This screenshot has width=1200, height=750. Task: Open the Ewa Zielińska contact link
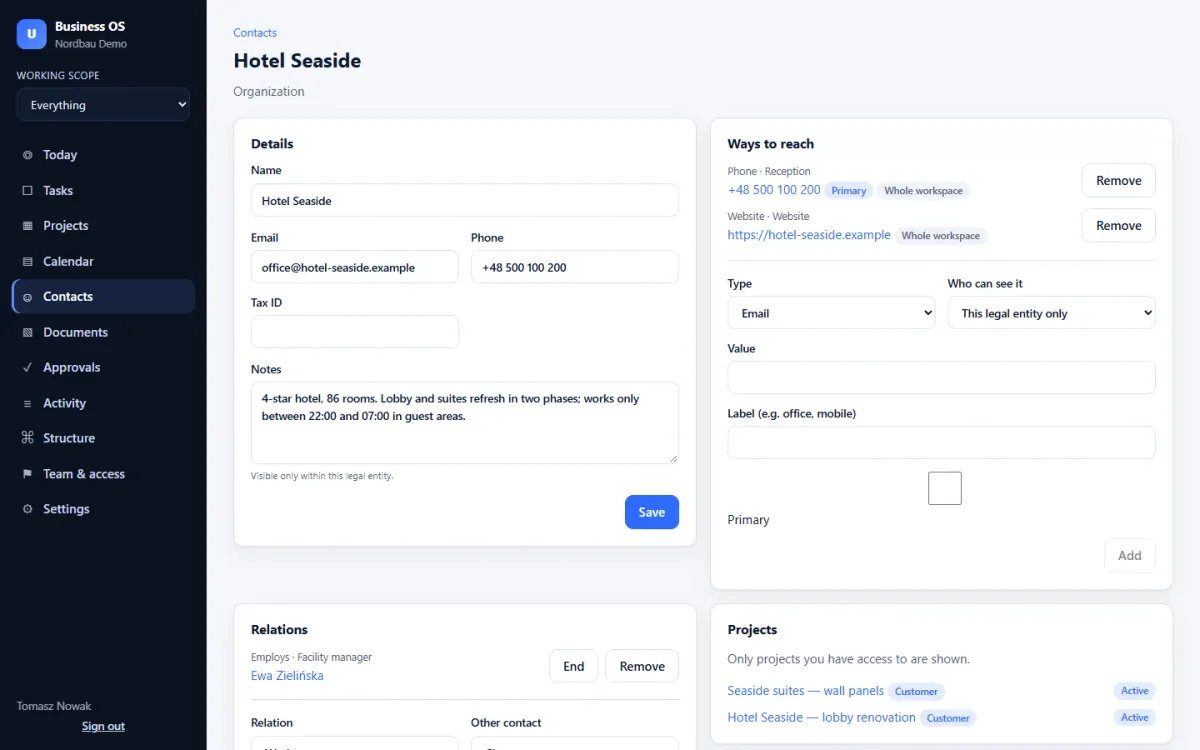(x=287, y=676)
